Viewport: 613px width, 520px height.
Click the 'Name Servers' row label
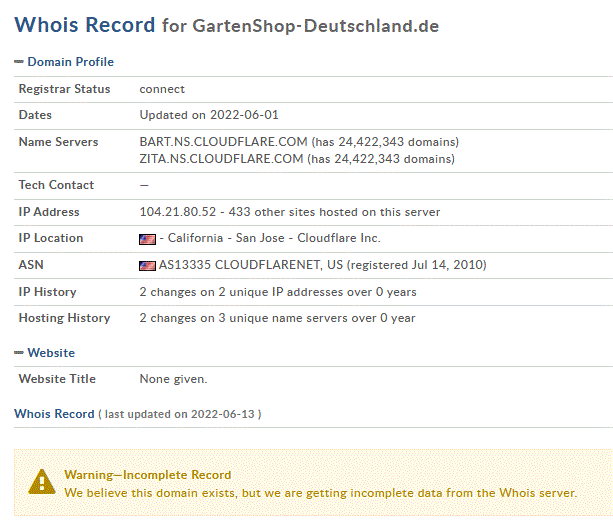(58, 142)
